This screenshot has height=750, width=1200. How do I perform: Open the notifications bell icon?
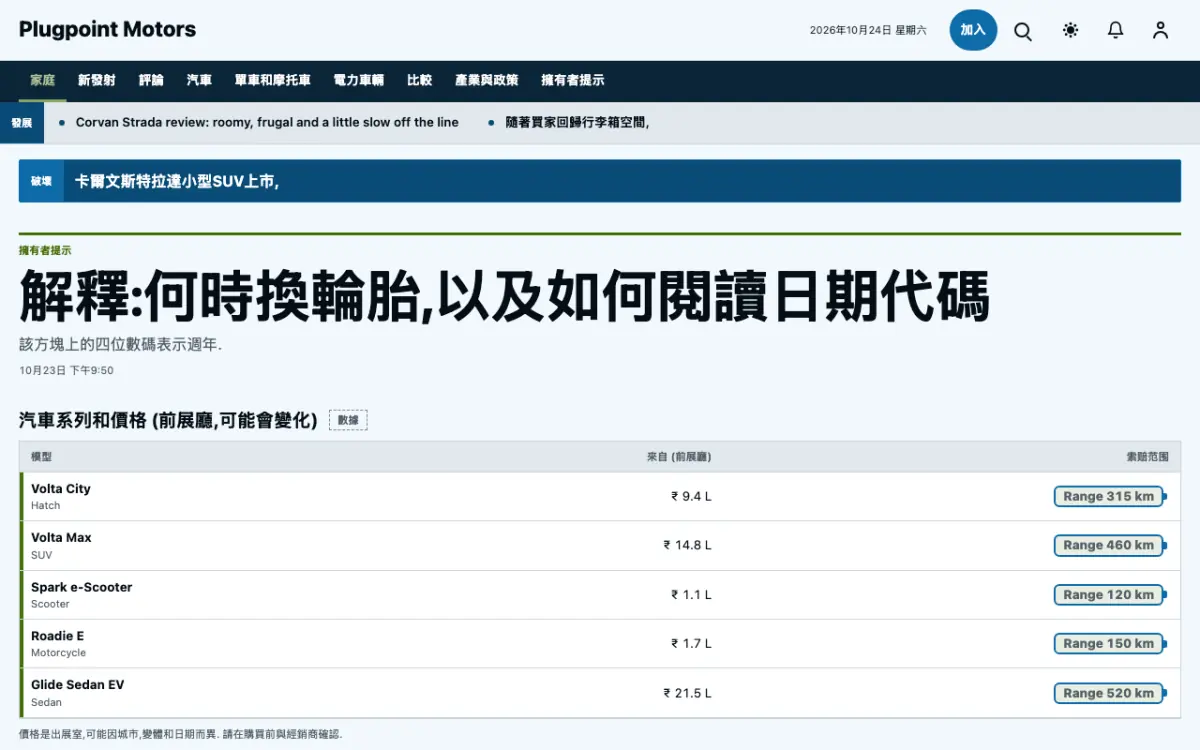(1115, 31)
